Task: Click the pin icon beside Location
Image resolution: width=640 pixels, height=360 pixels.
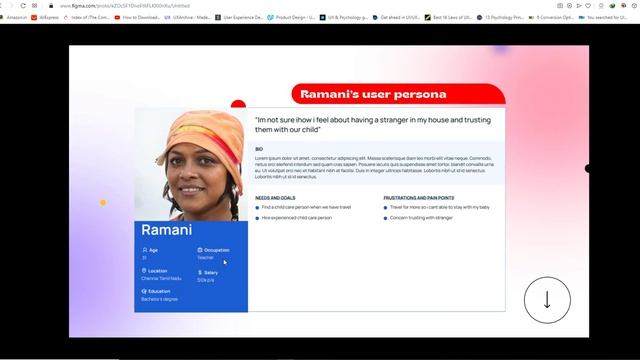Action: point(144,271)
